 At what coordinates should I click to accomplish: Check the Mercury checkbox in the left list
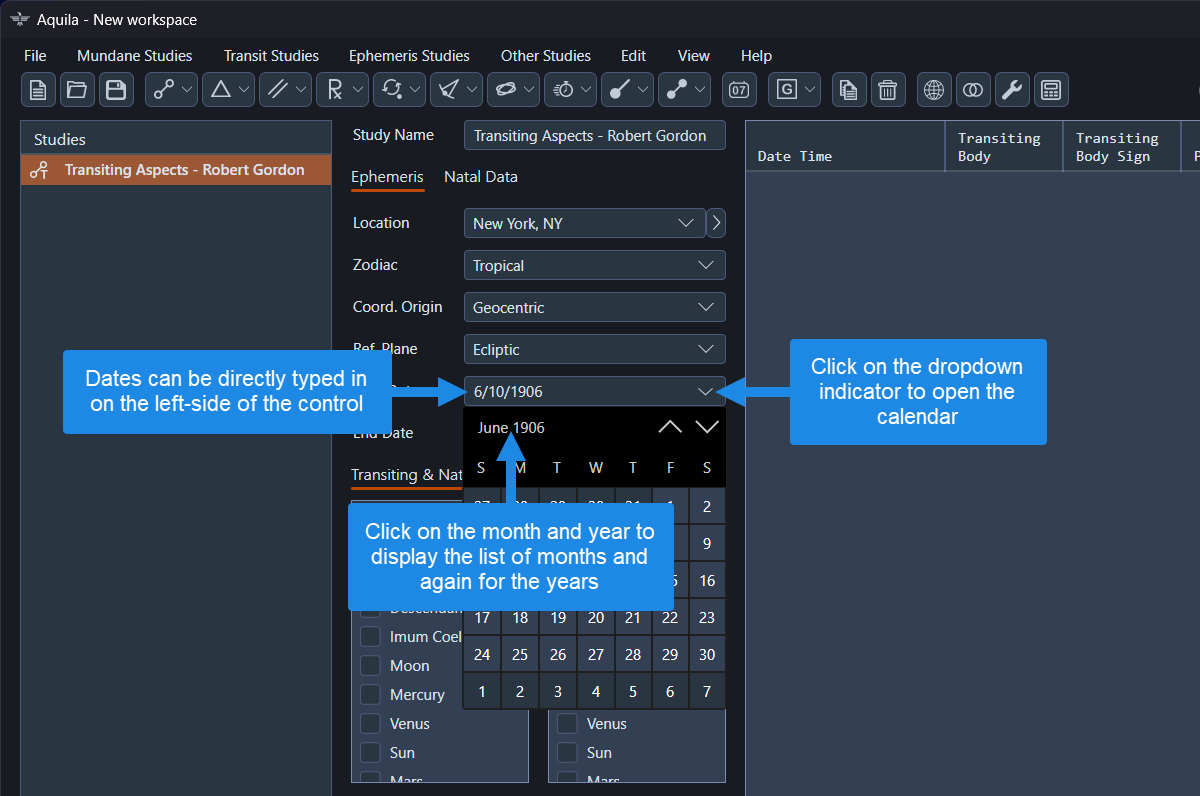point(371,695)
